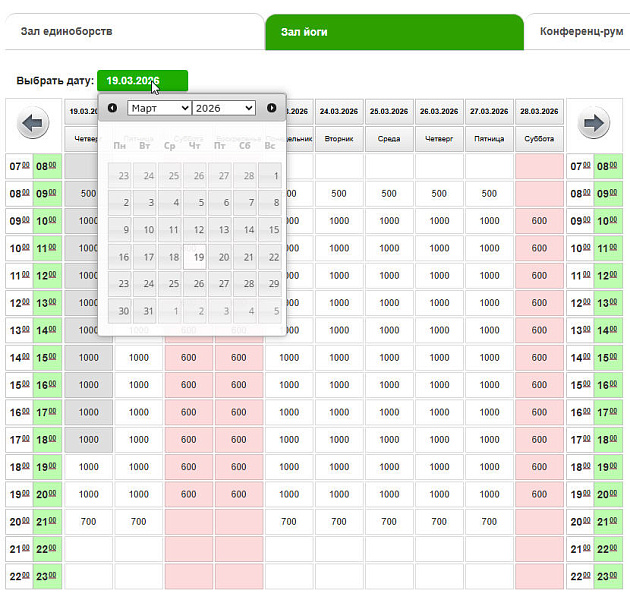Pick March 1 in the calendar popup

click(x=270, y=176)
